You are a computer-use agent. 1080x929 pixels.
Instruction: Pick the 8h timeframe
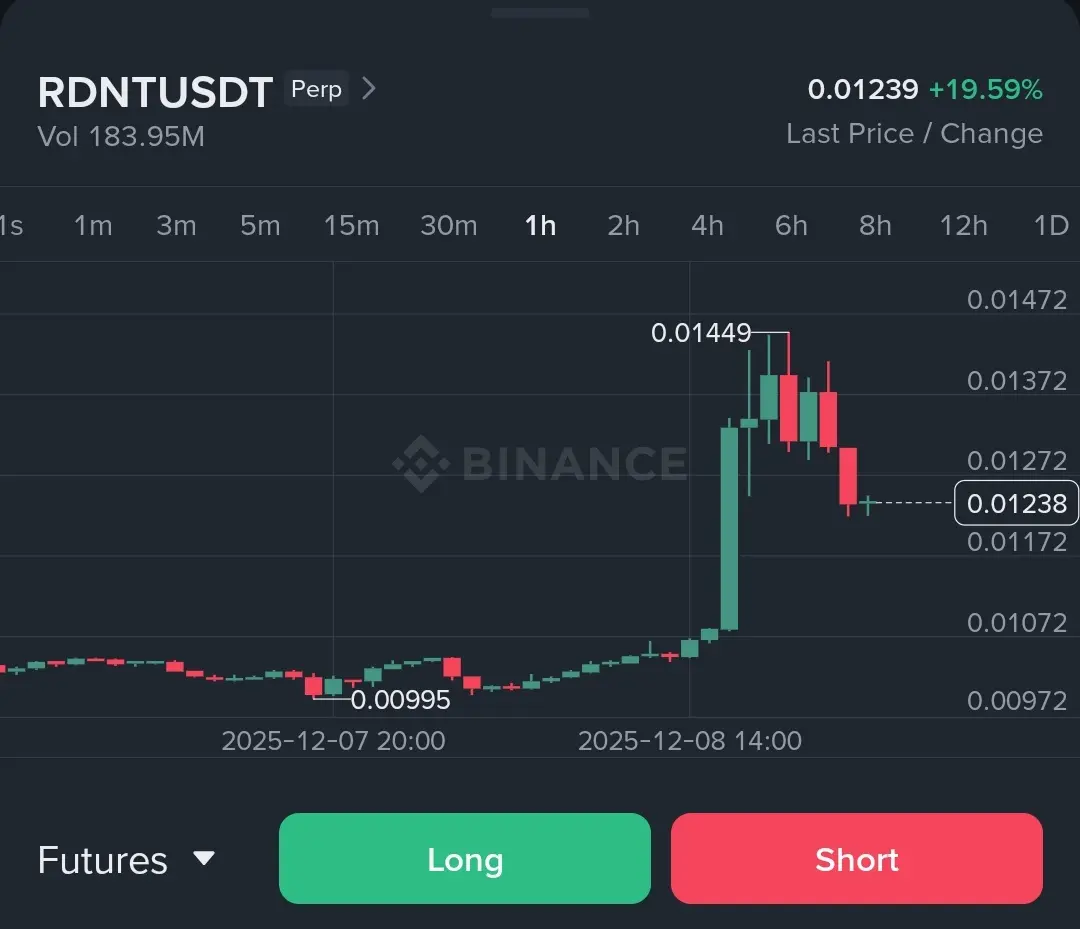click(875, 225)
